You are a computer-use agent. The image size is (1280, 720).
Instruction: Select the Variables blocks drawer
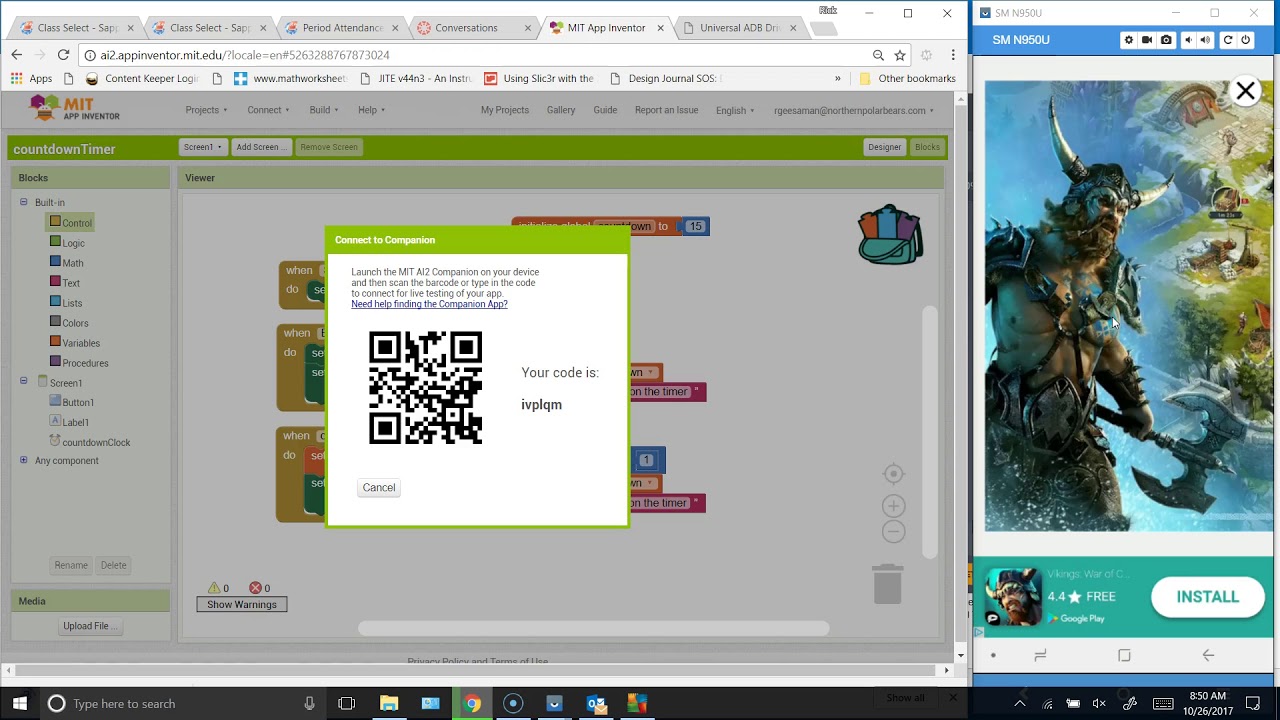(x=75, y=343)
